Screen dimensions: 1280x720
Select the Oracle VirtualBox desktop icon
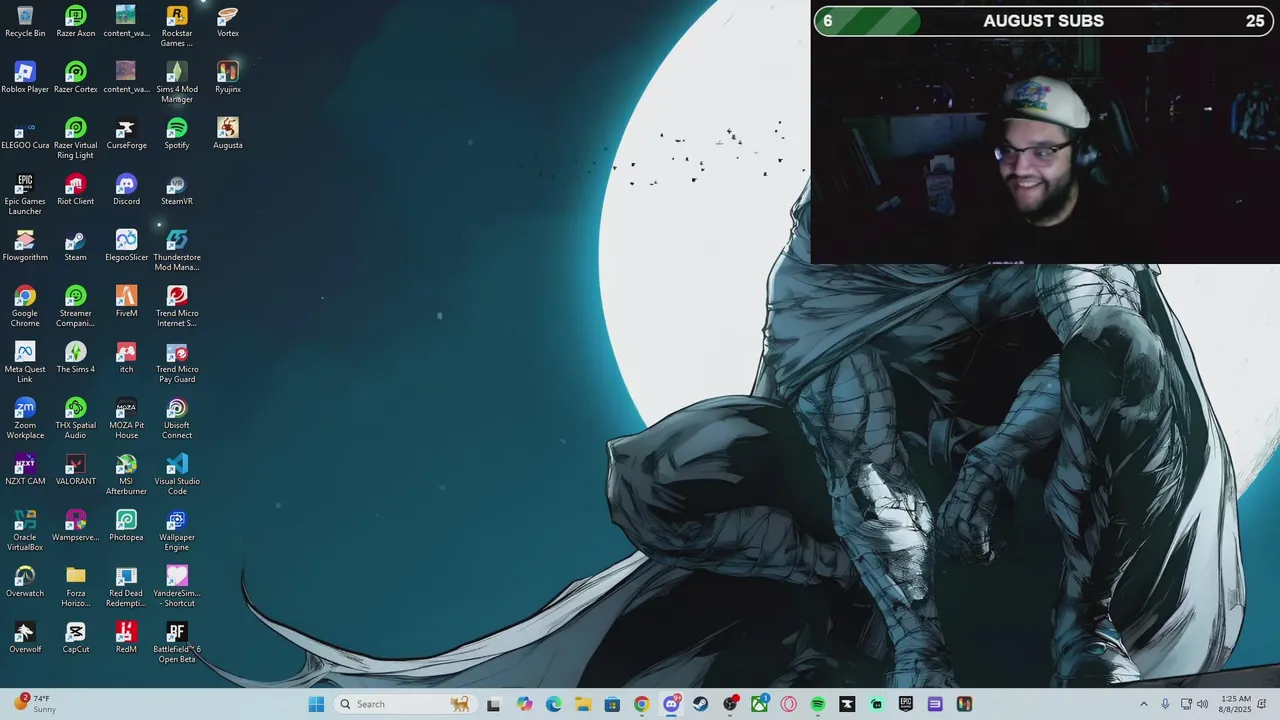(25, 530)
